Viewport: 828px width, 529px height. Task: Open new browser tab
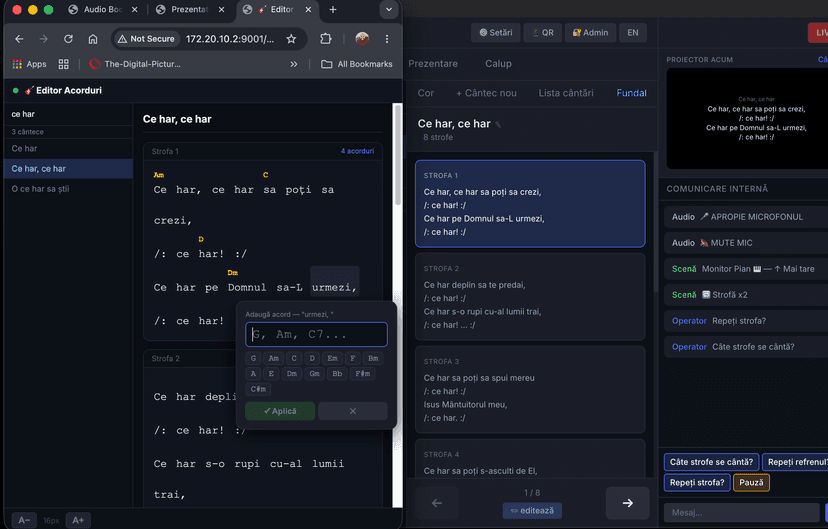click(333, 10)
